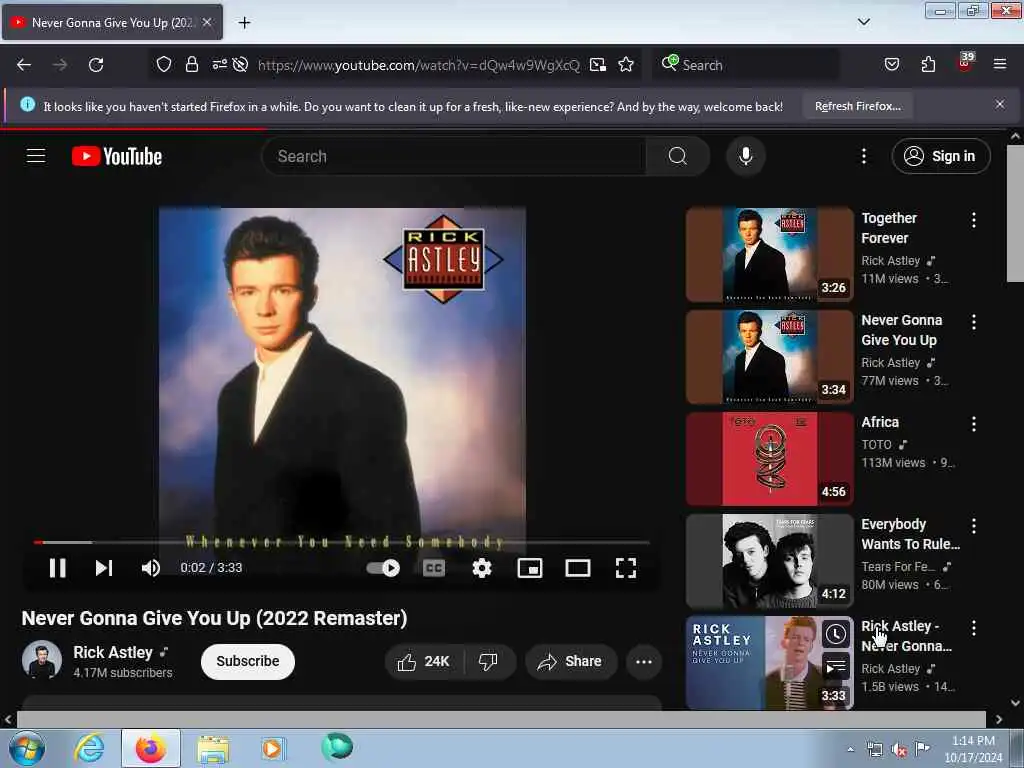Open picture-in-picture from address bar
This screenshot has width=1024, height=768.
pos(598,65)
